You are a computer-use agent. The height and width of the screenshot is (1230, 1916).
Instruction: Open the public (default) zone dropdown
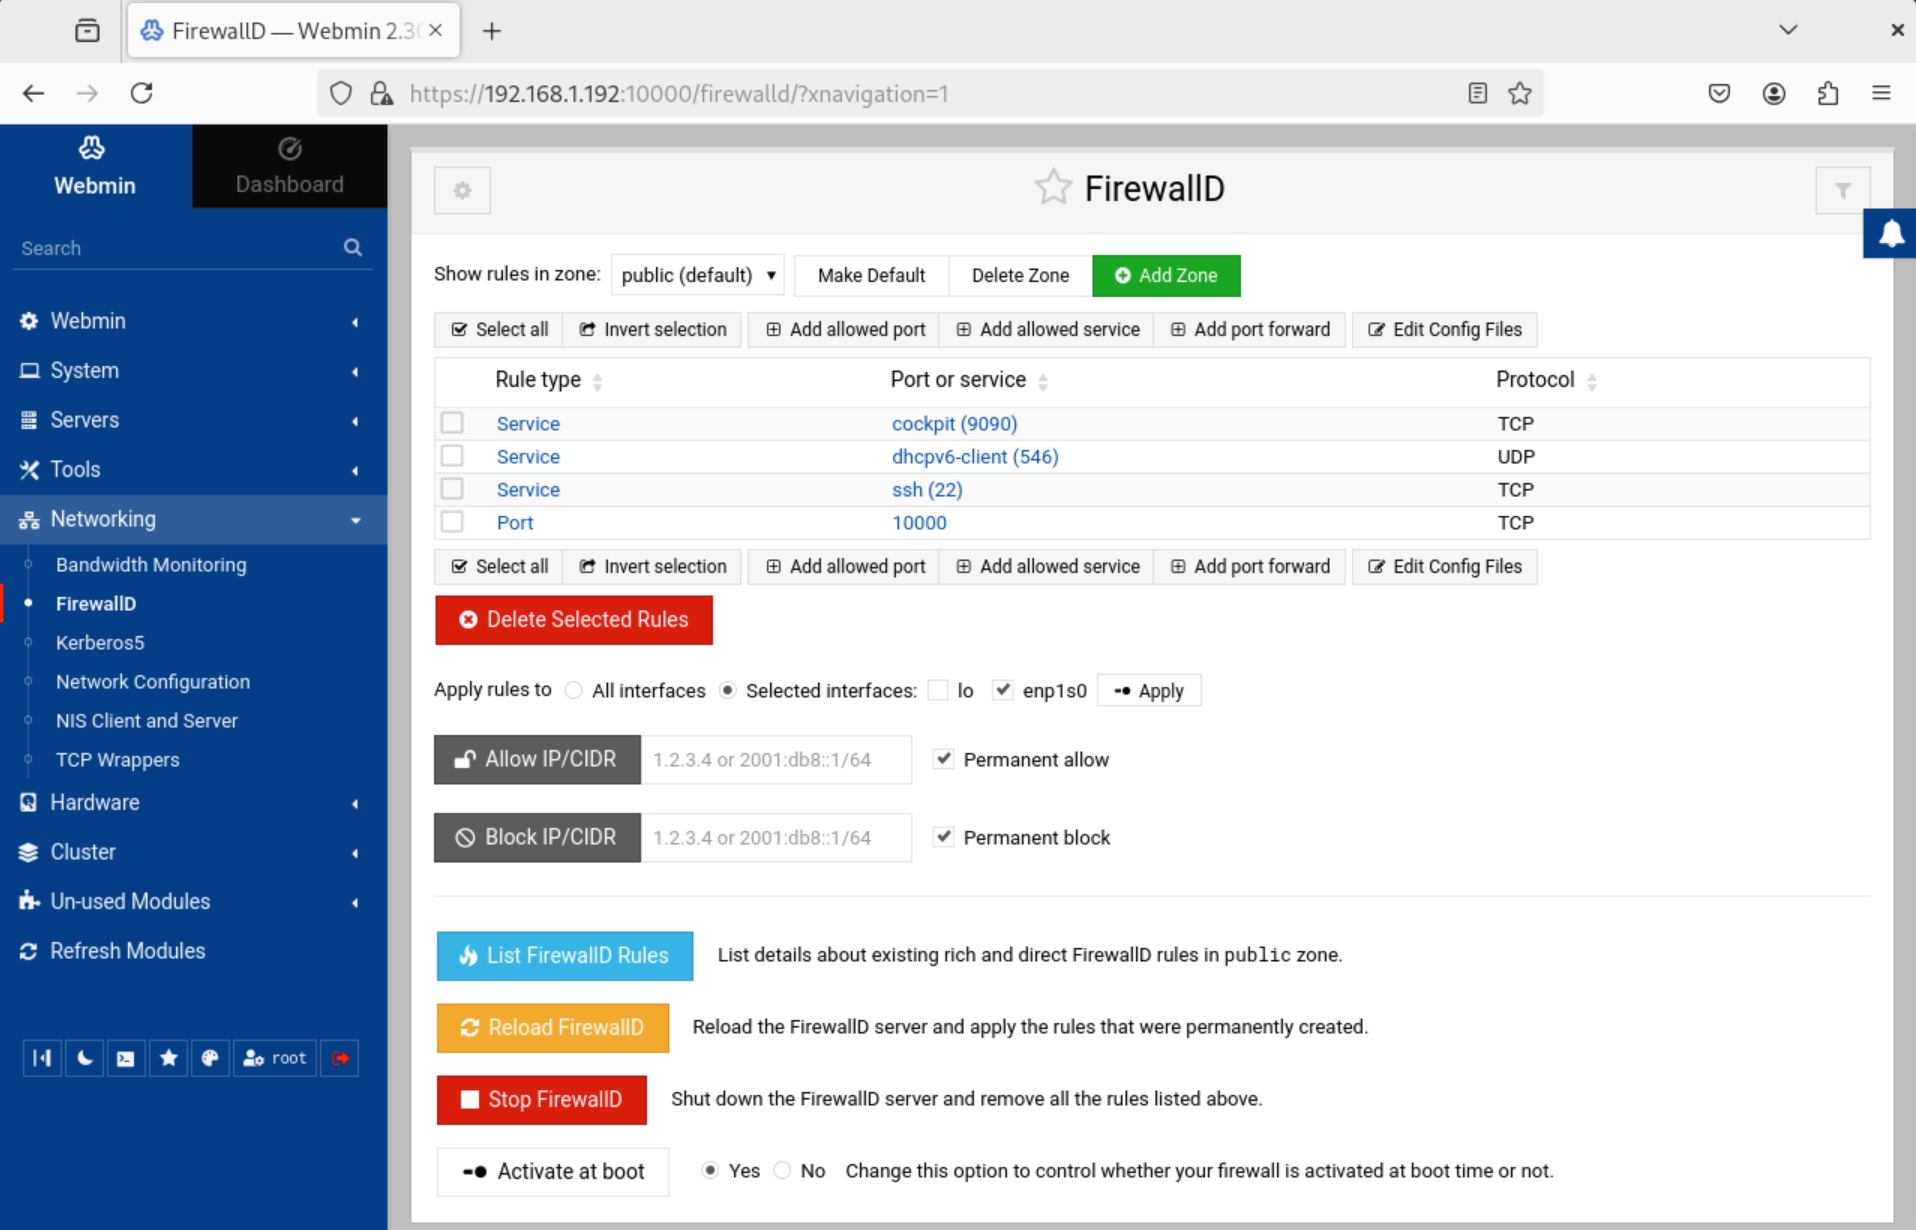(697, 275)
